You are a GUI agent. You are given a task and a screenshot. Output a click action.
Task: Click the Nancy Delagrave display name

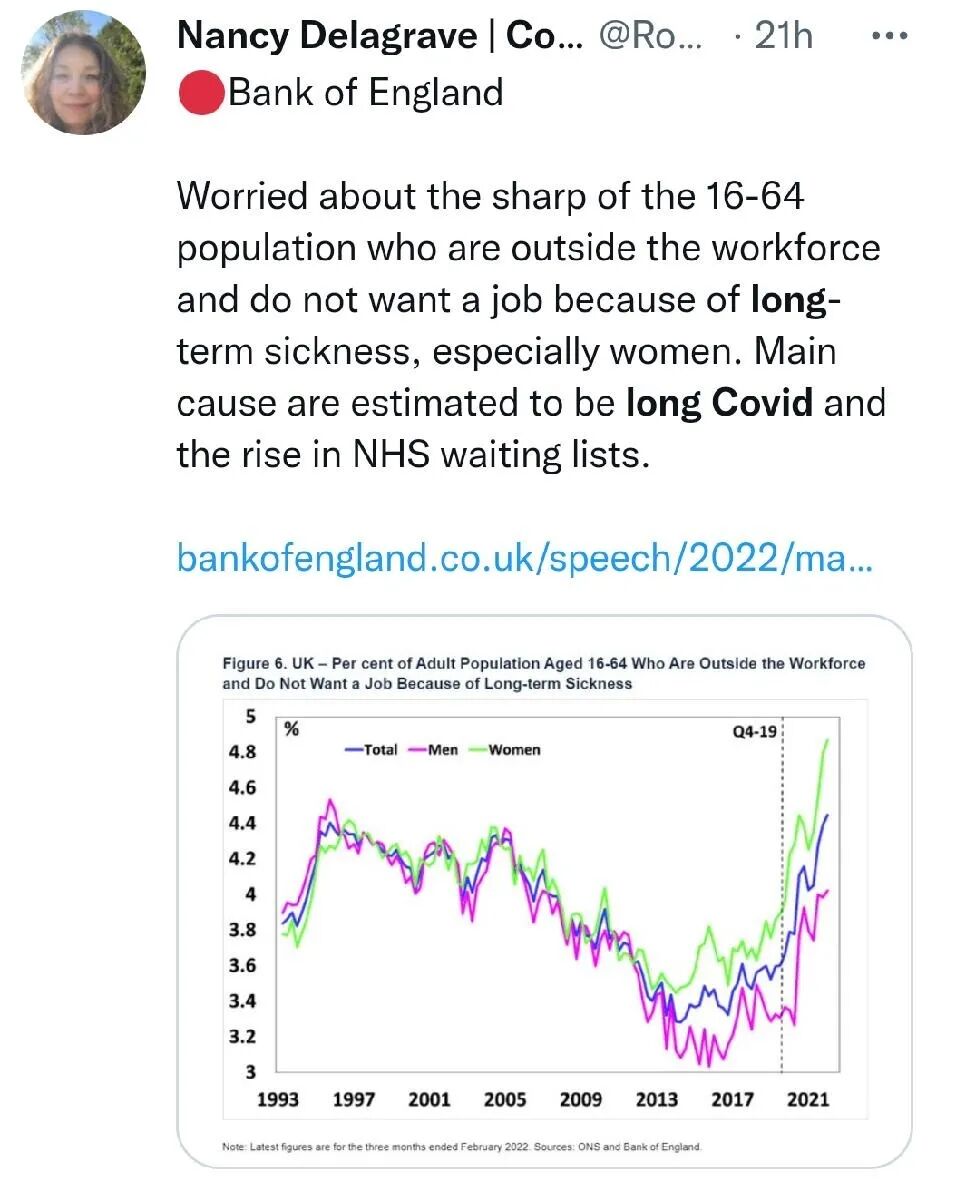380,36
